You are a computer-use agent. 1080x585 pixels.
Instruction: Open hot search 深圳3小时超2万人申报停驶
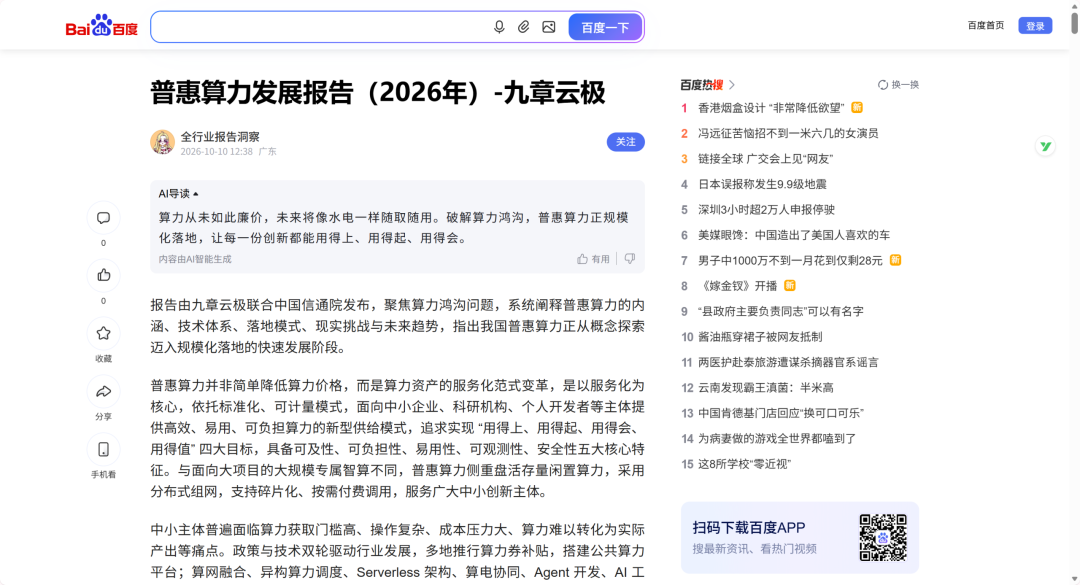click(766, 209)
